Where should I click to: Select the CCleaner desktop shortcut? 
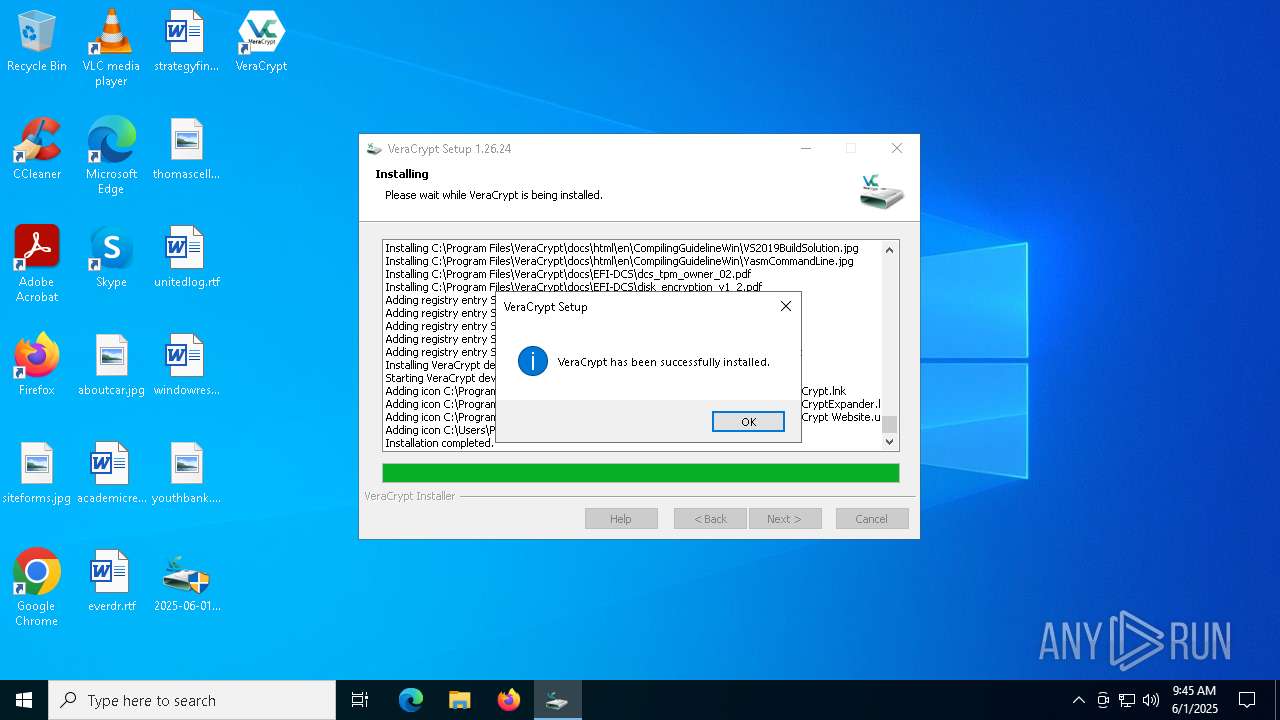[x=37, y=149]
